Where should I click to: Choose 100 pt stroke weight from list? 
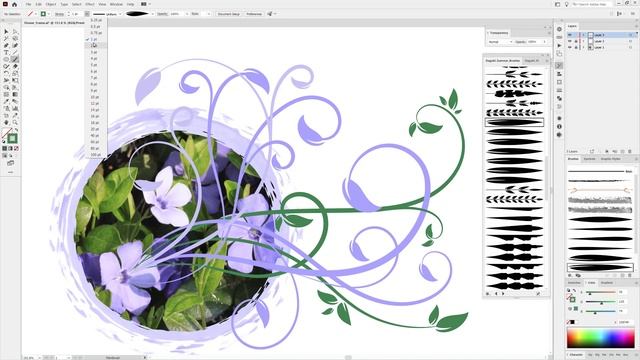pyautogui.click(x=96, y=155)
